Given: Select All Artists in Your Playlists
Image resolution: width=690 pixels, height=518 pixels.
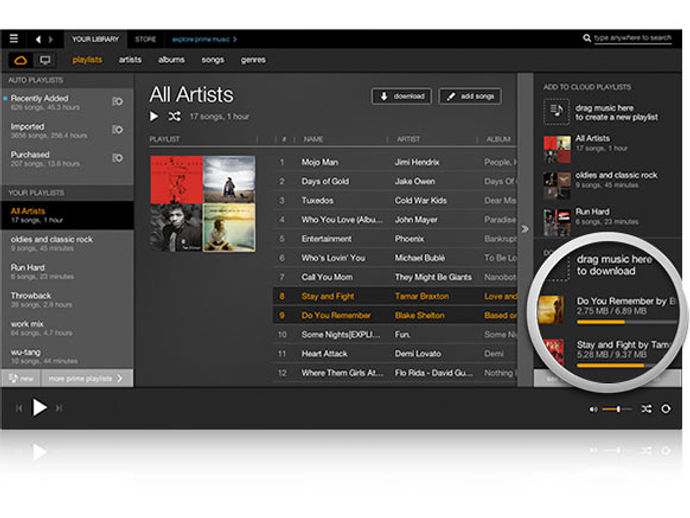Looking at the screenshot, I should [67, 215].
